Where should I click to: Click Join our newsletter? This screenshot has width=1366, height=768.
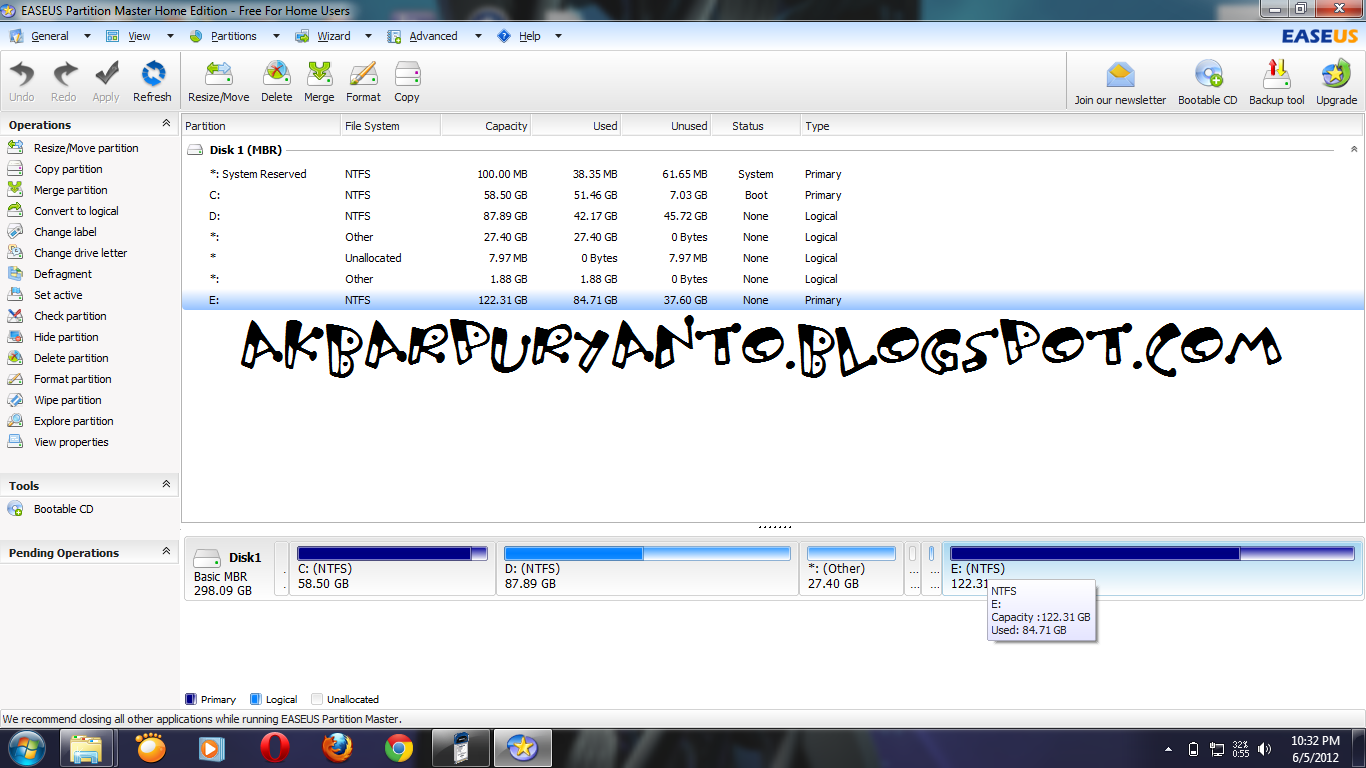click(1119, 80)
